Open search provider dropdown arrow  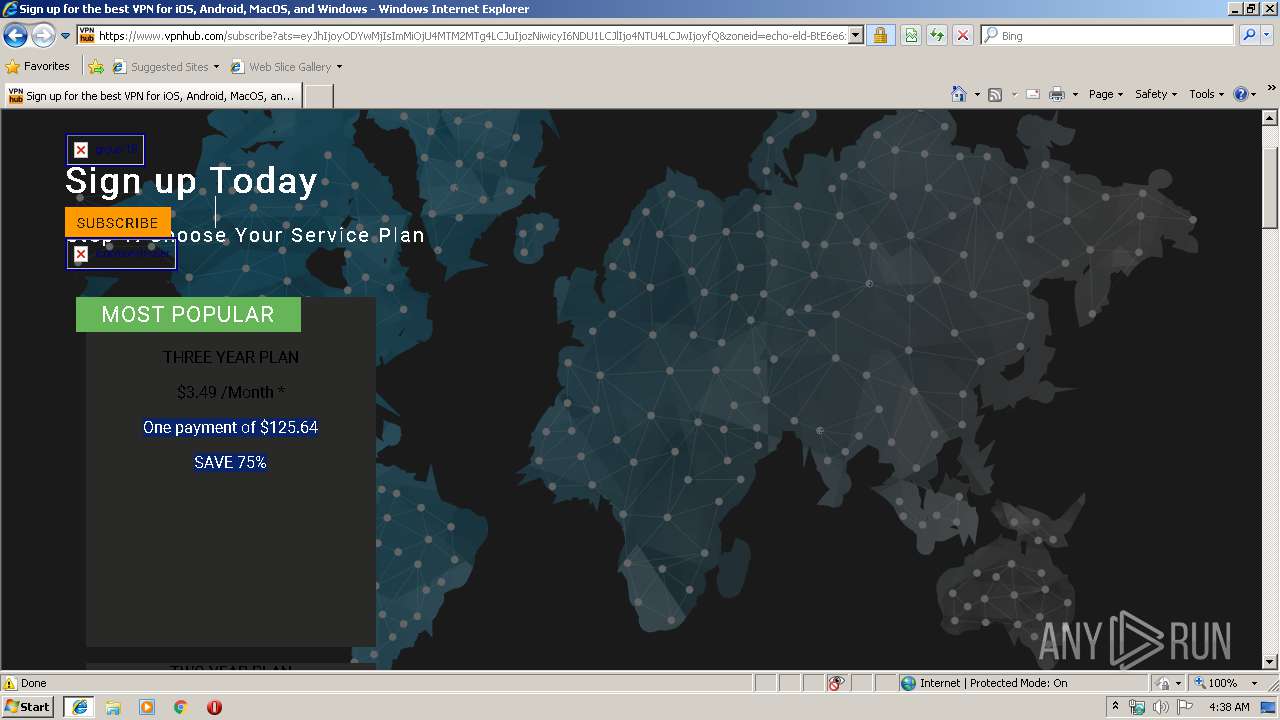pyautogui.click(x=1267, y=36)
